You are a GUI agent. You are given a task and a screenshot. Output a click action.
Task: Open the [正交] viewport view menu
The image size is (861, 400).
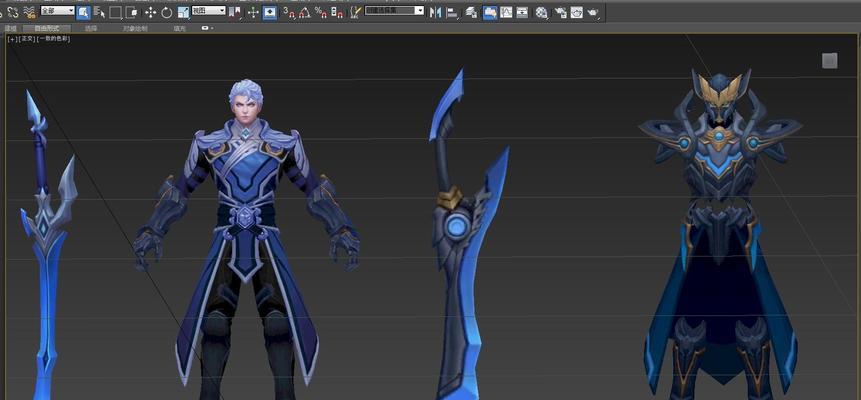26,39
